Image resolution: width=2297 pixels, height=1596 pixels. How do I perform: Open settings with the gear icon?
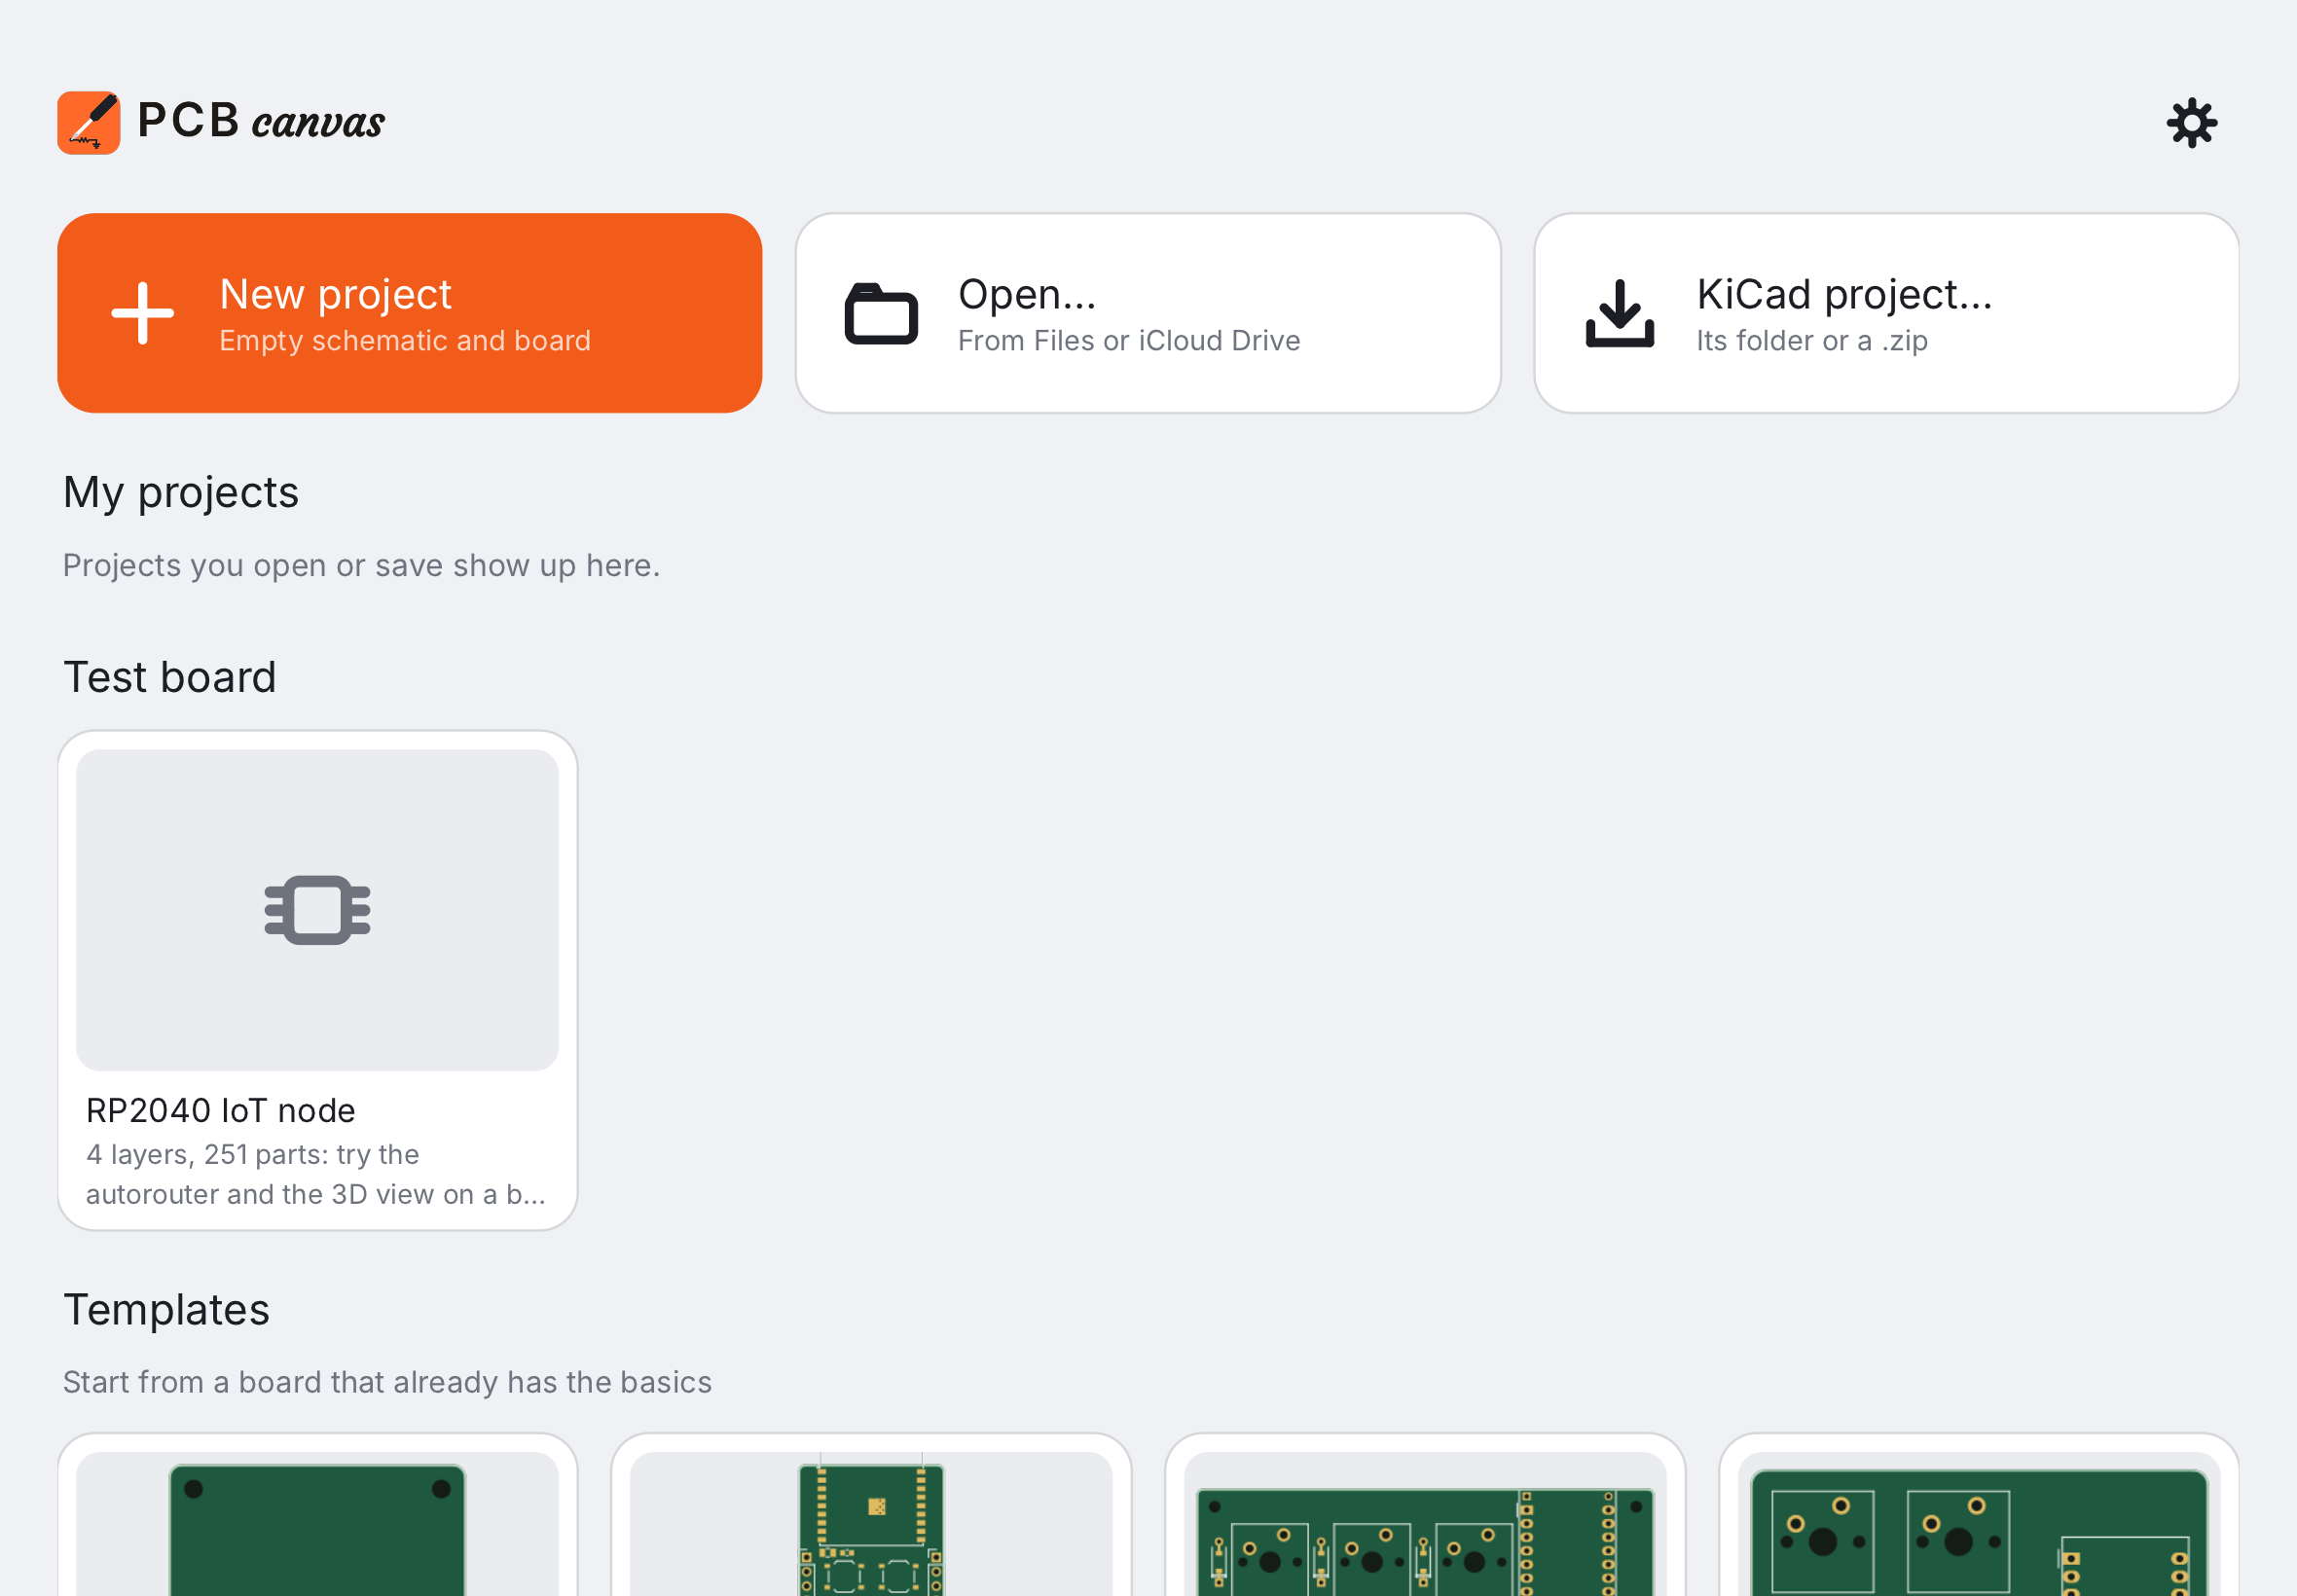2191,123
